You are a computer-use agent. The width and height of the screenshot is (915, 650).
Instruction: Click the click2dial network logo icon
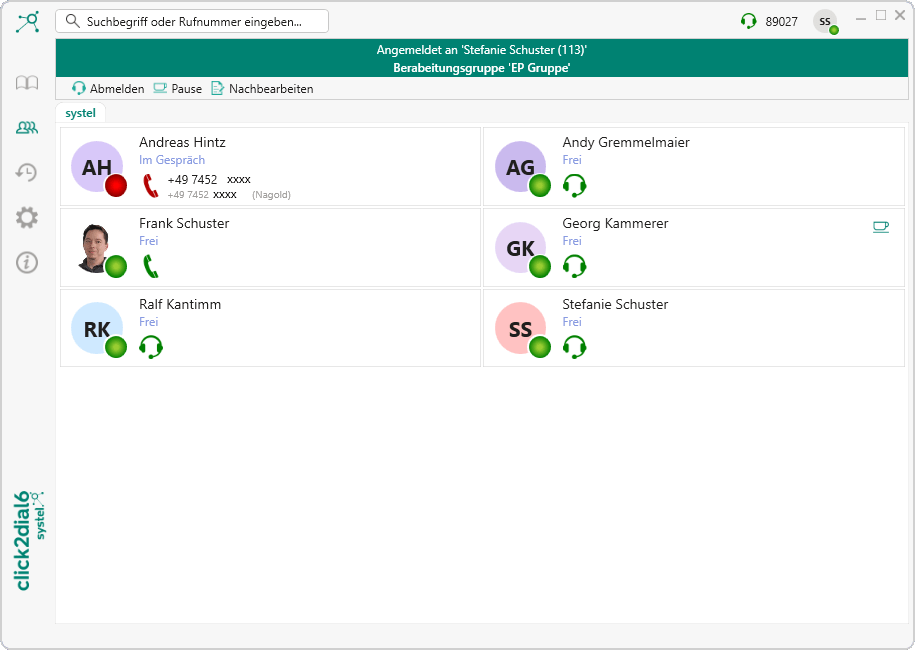[28, 21]
